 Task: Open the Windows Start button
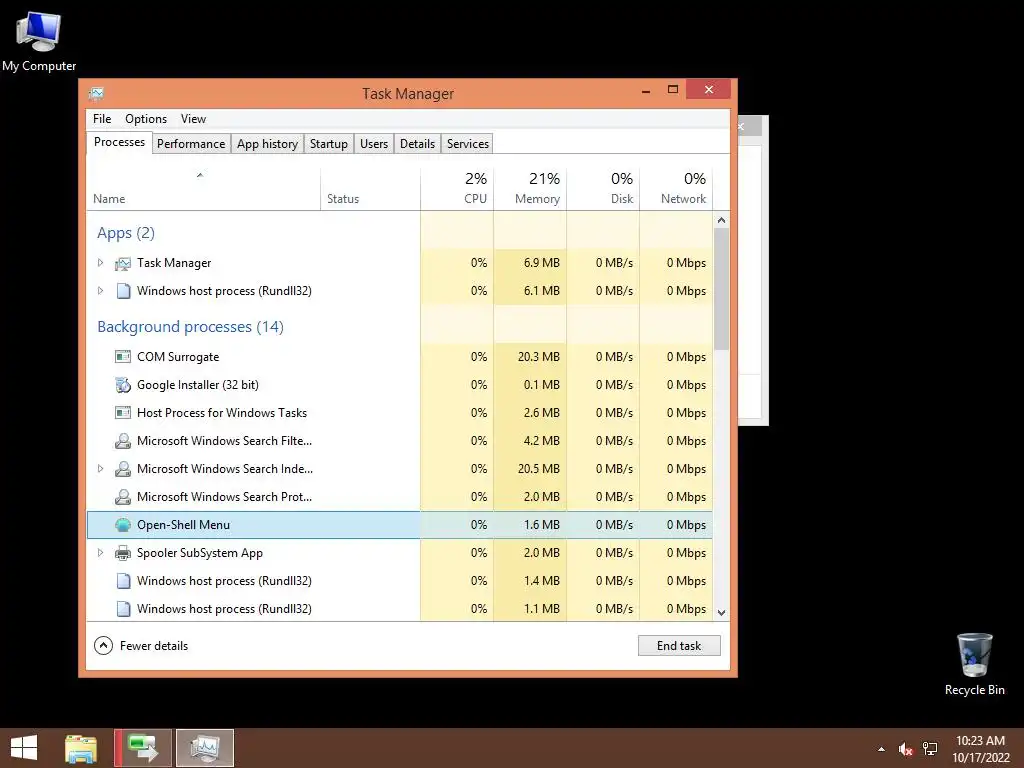pos(24,748)
